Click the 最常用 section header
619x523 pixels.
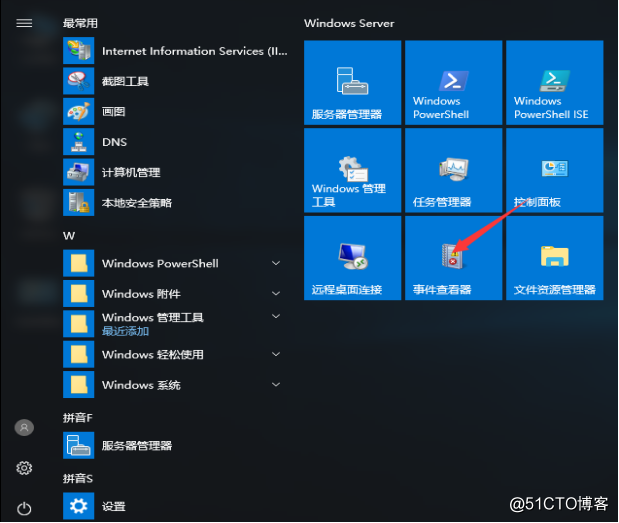point(80,23)
